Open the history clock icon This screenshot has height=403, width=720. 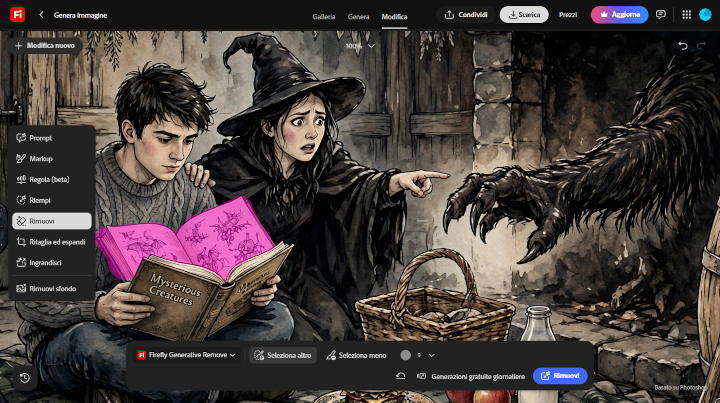[x=25, y=378]
